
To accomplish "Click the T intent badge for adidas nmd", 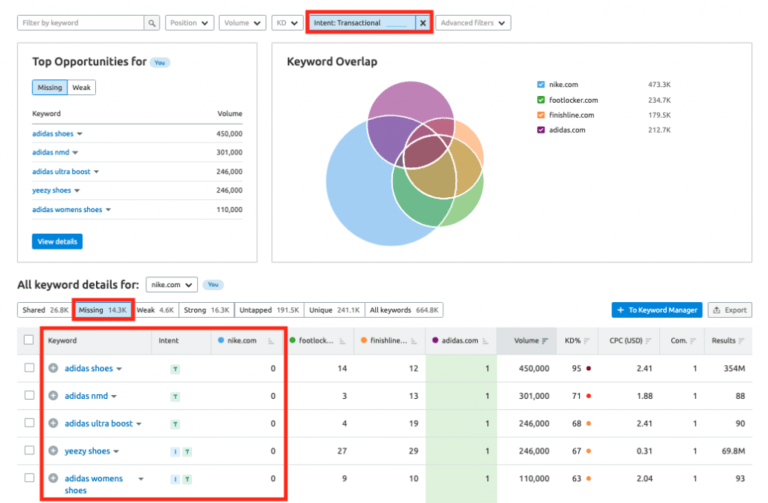I will click(x=175, y=397).
